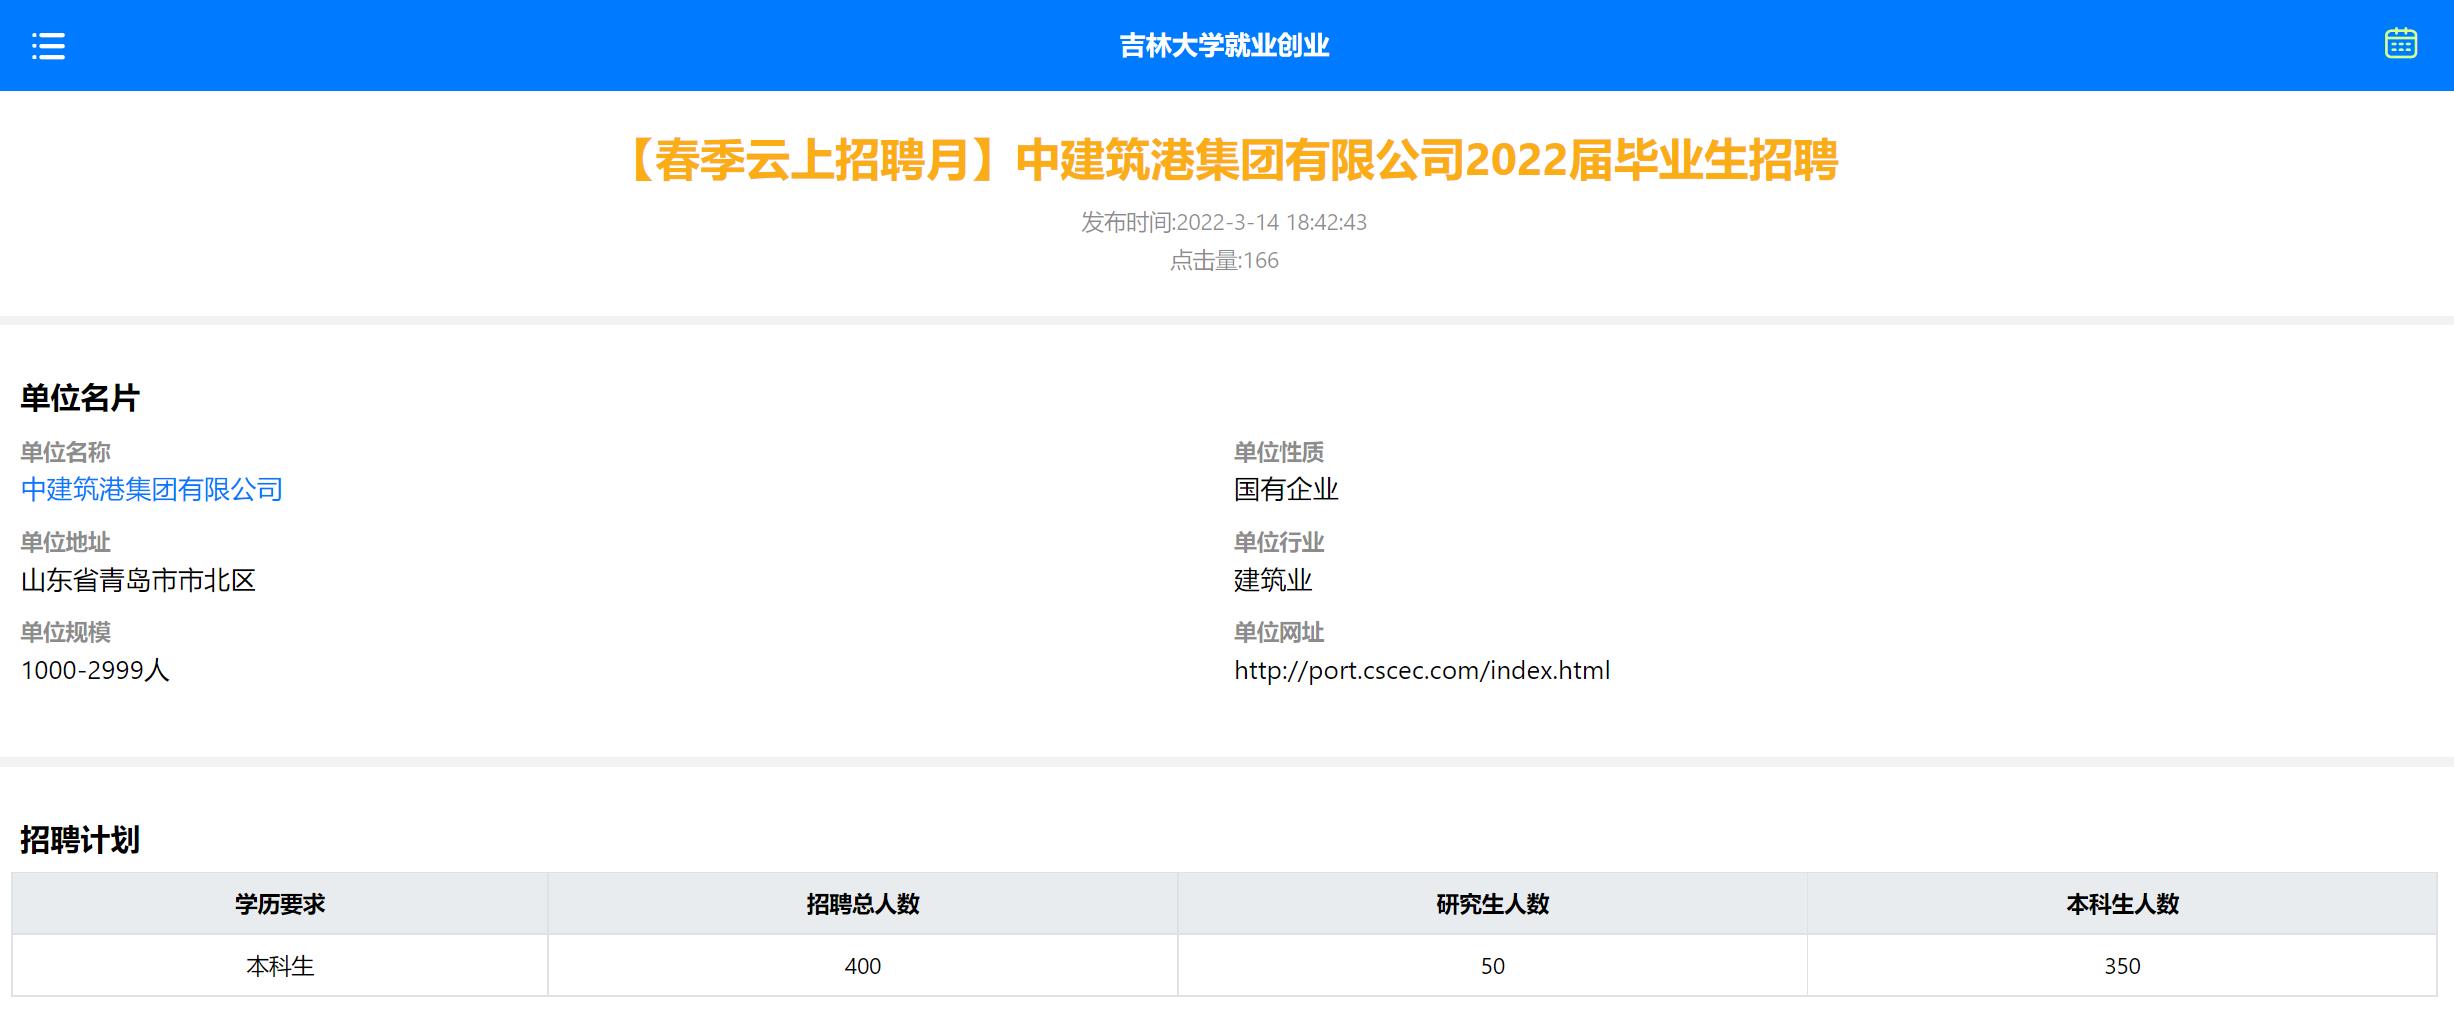Open the 中建筑港集团有限公司 company link
This screenshot has height=1022, width=2454.
pos(152,489)
